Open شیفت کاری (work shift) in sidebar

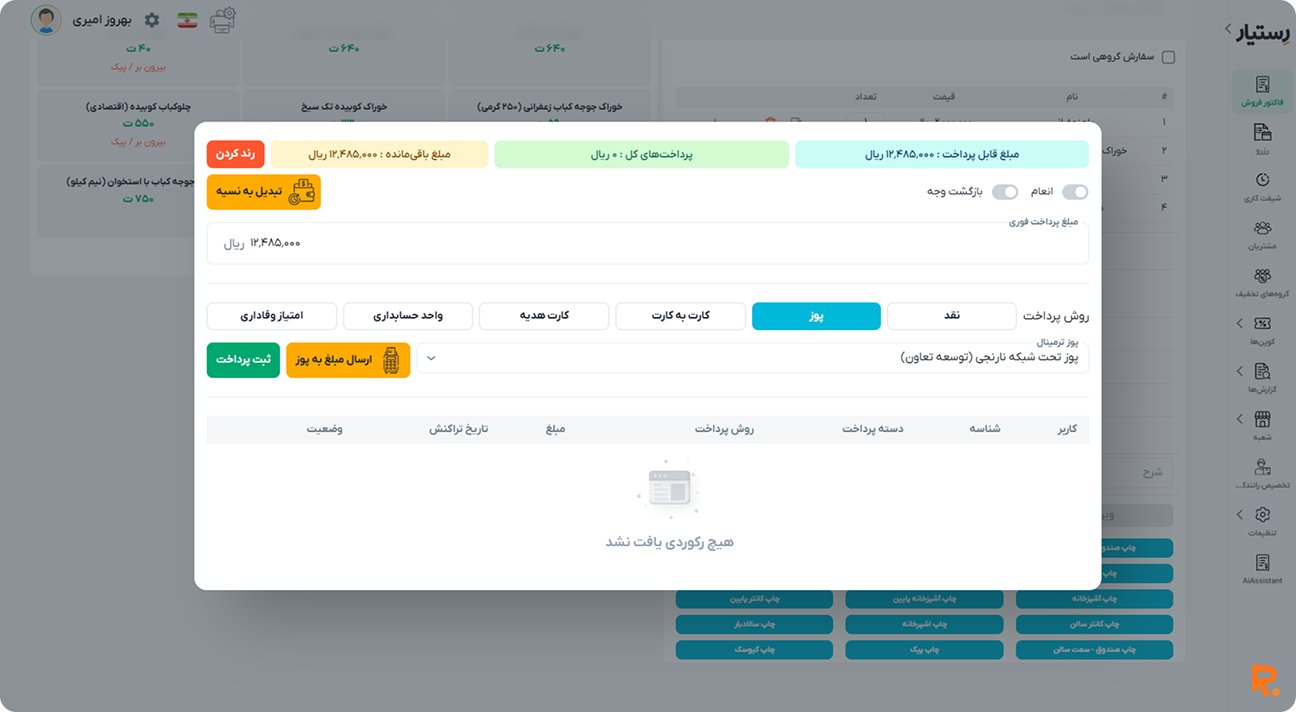coord(1262,186)
